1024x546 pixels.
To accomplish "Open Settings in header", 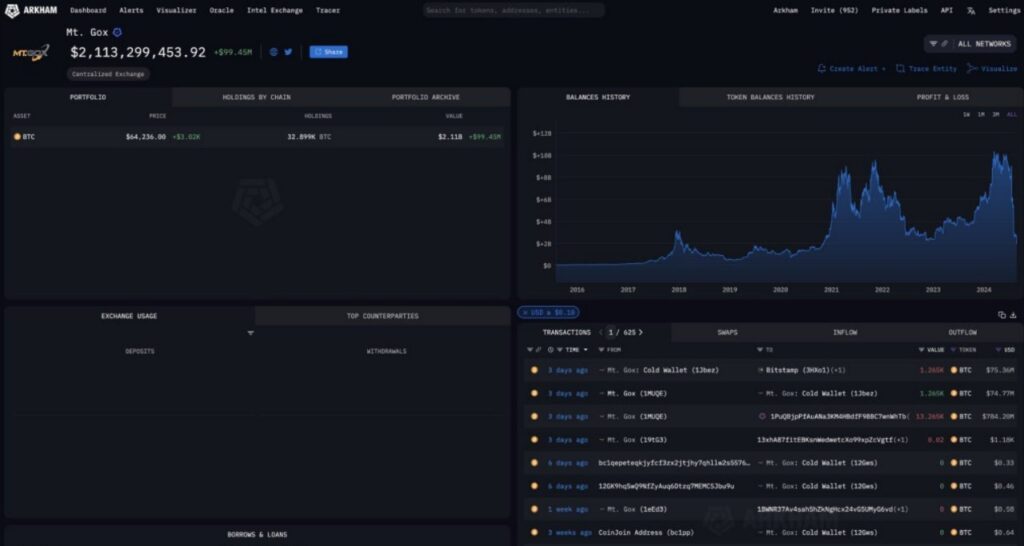I will [1004, 10].
